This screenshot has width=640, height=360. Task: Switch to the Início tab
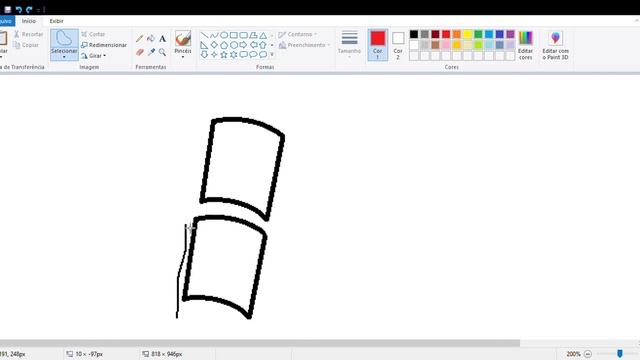[29, 21]
